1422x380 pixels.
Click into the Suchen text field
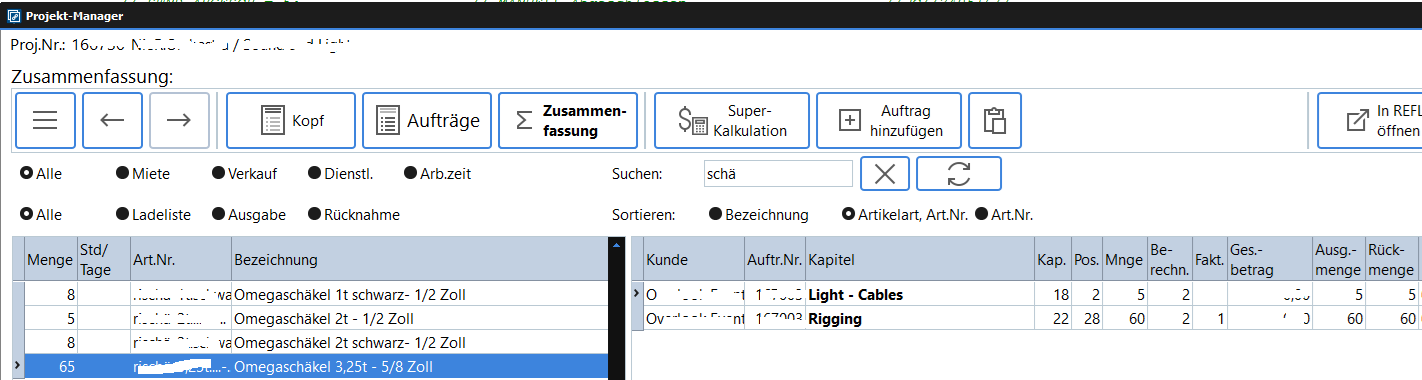(x=777, y=174)
